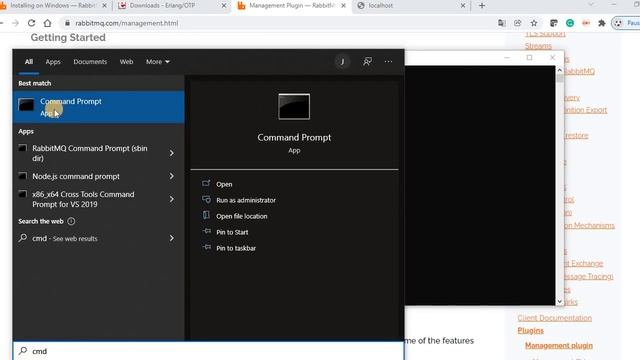Click the magnifier icon in search box
Viewport: 640px width, 360px height.
[23, 351]
